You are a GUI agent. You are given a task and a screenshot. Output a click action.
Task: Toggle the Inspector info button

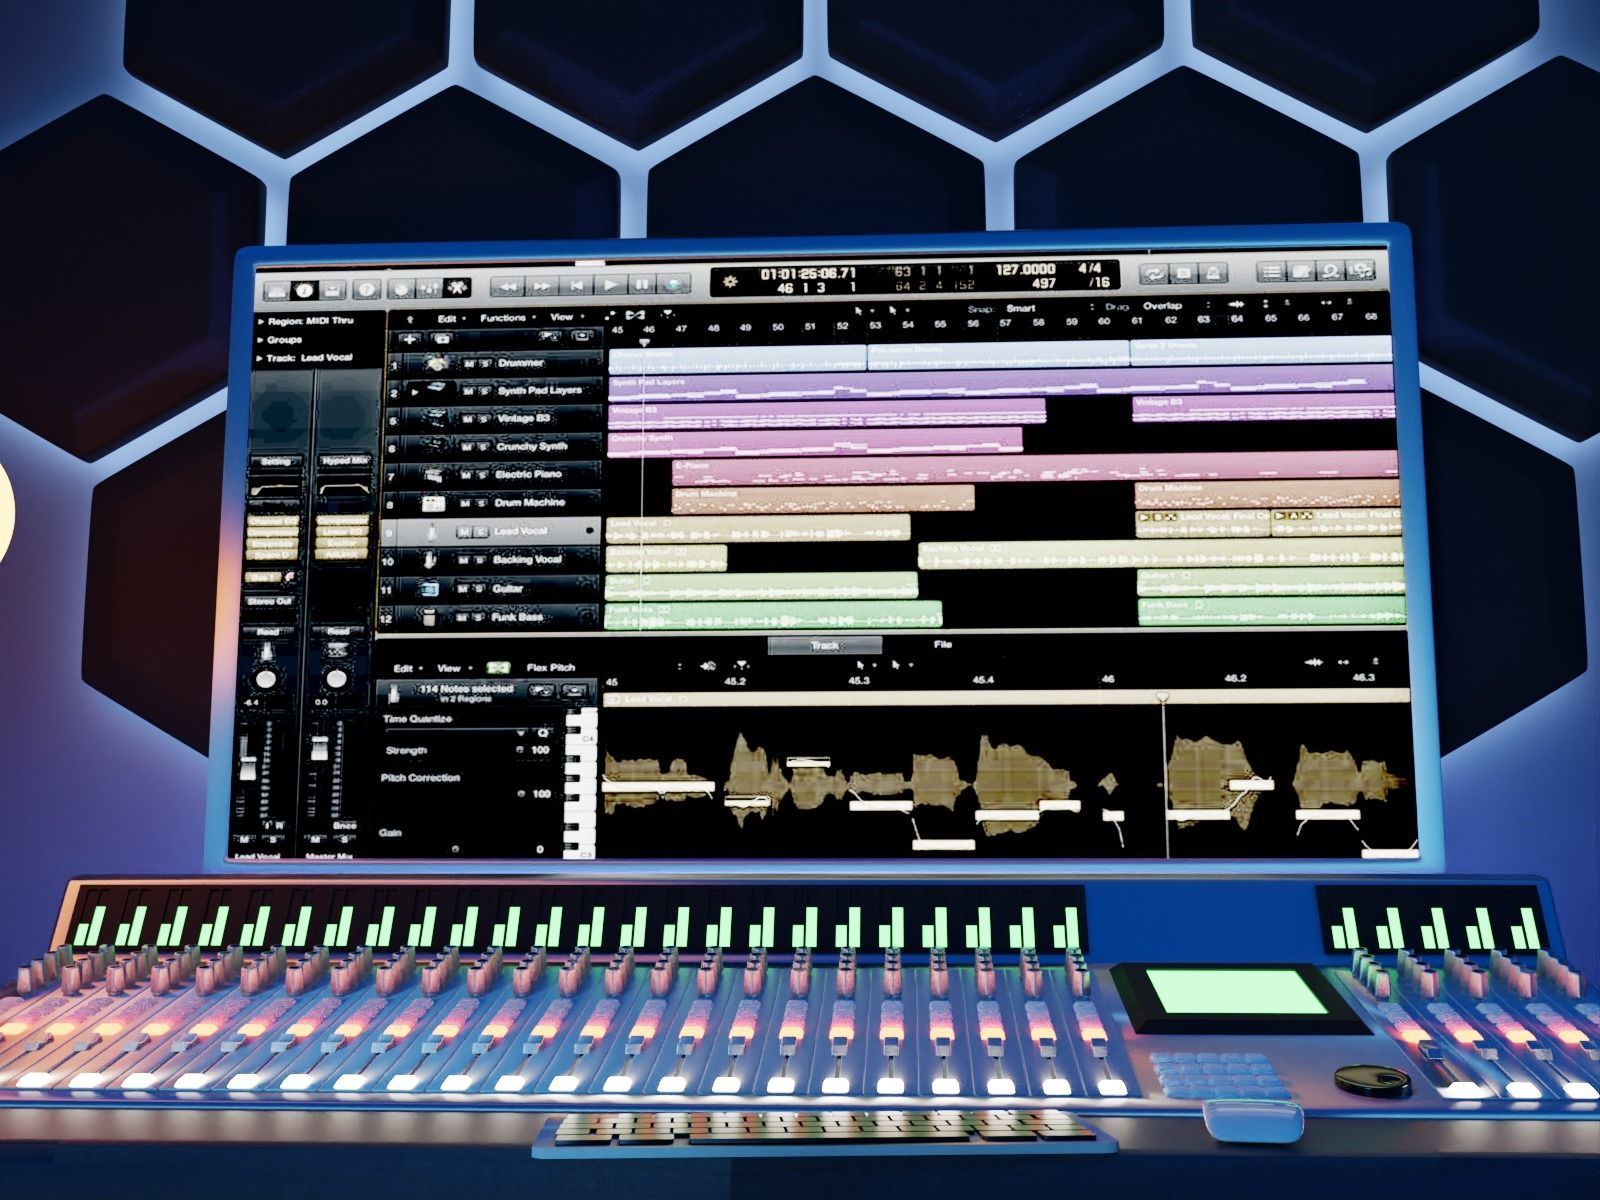pos(305,290)
